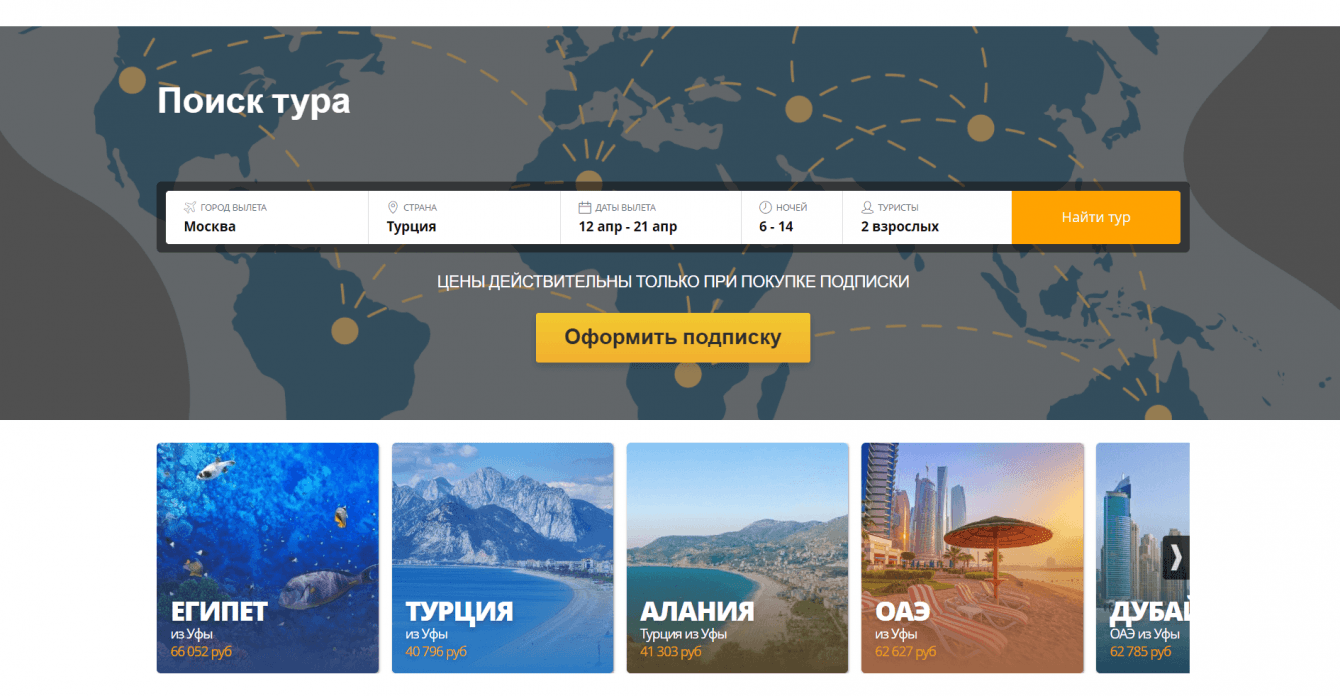The height and width of the screenshot is (696, 1340).
Task: Click the Оформить подписку button
Action: pyautogui.click(x=673, y=337)
